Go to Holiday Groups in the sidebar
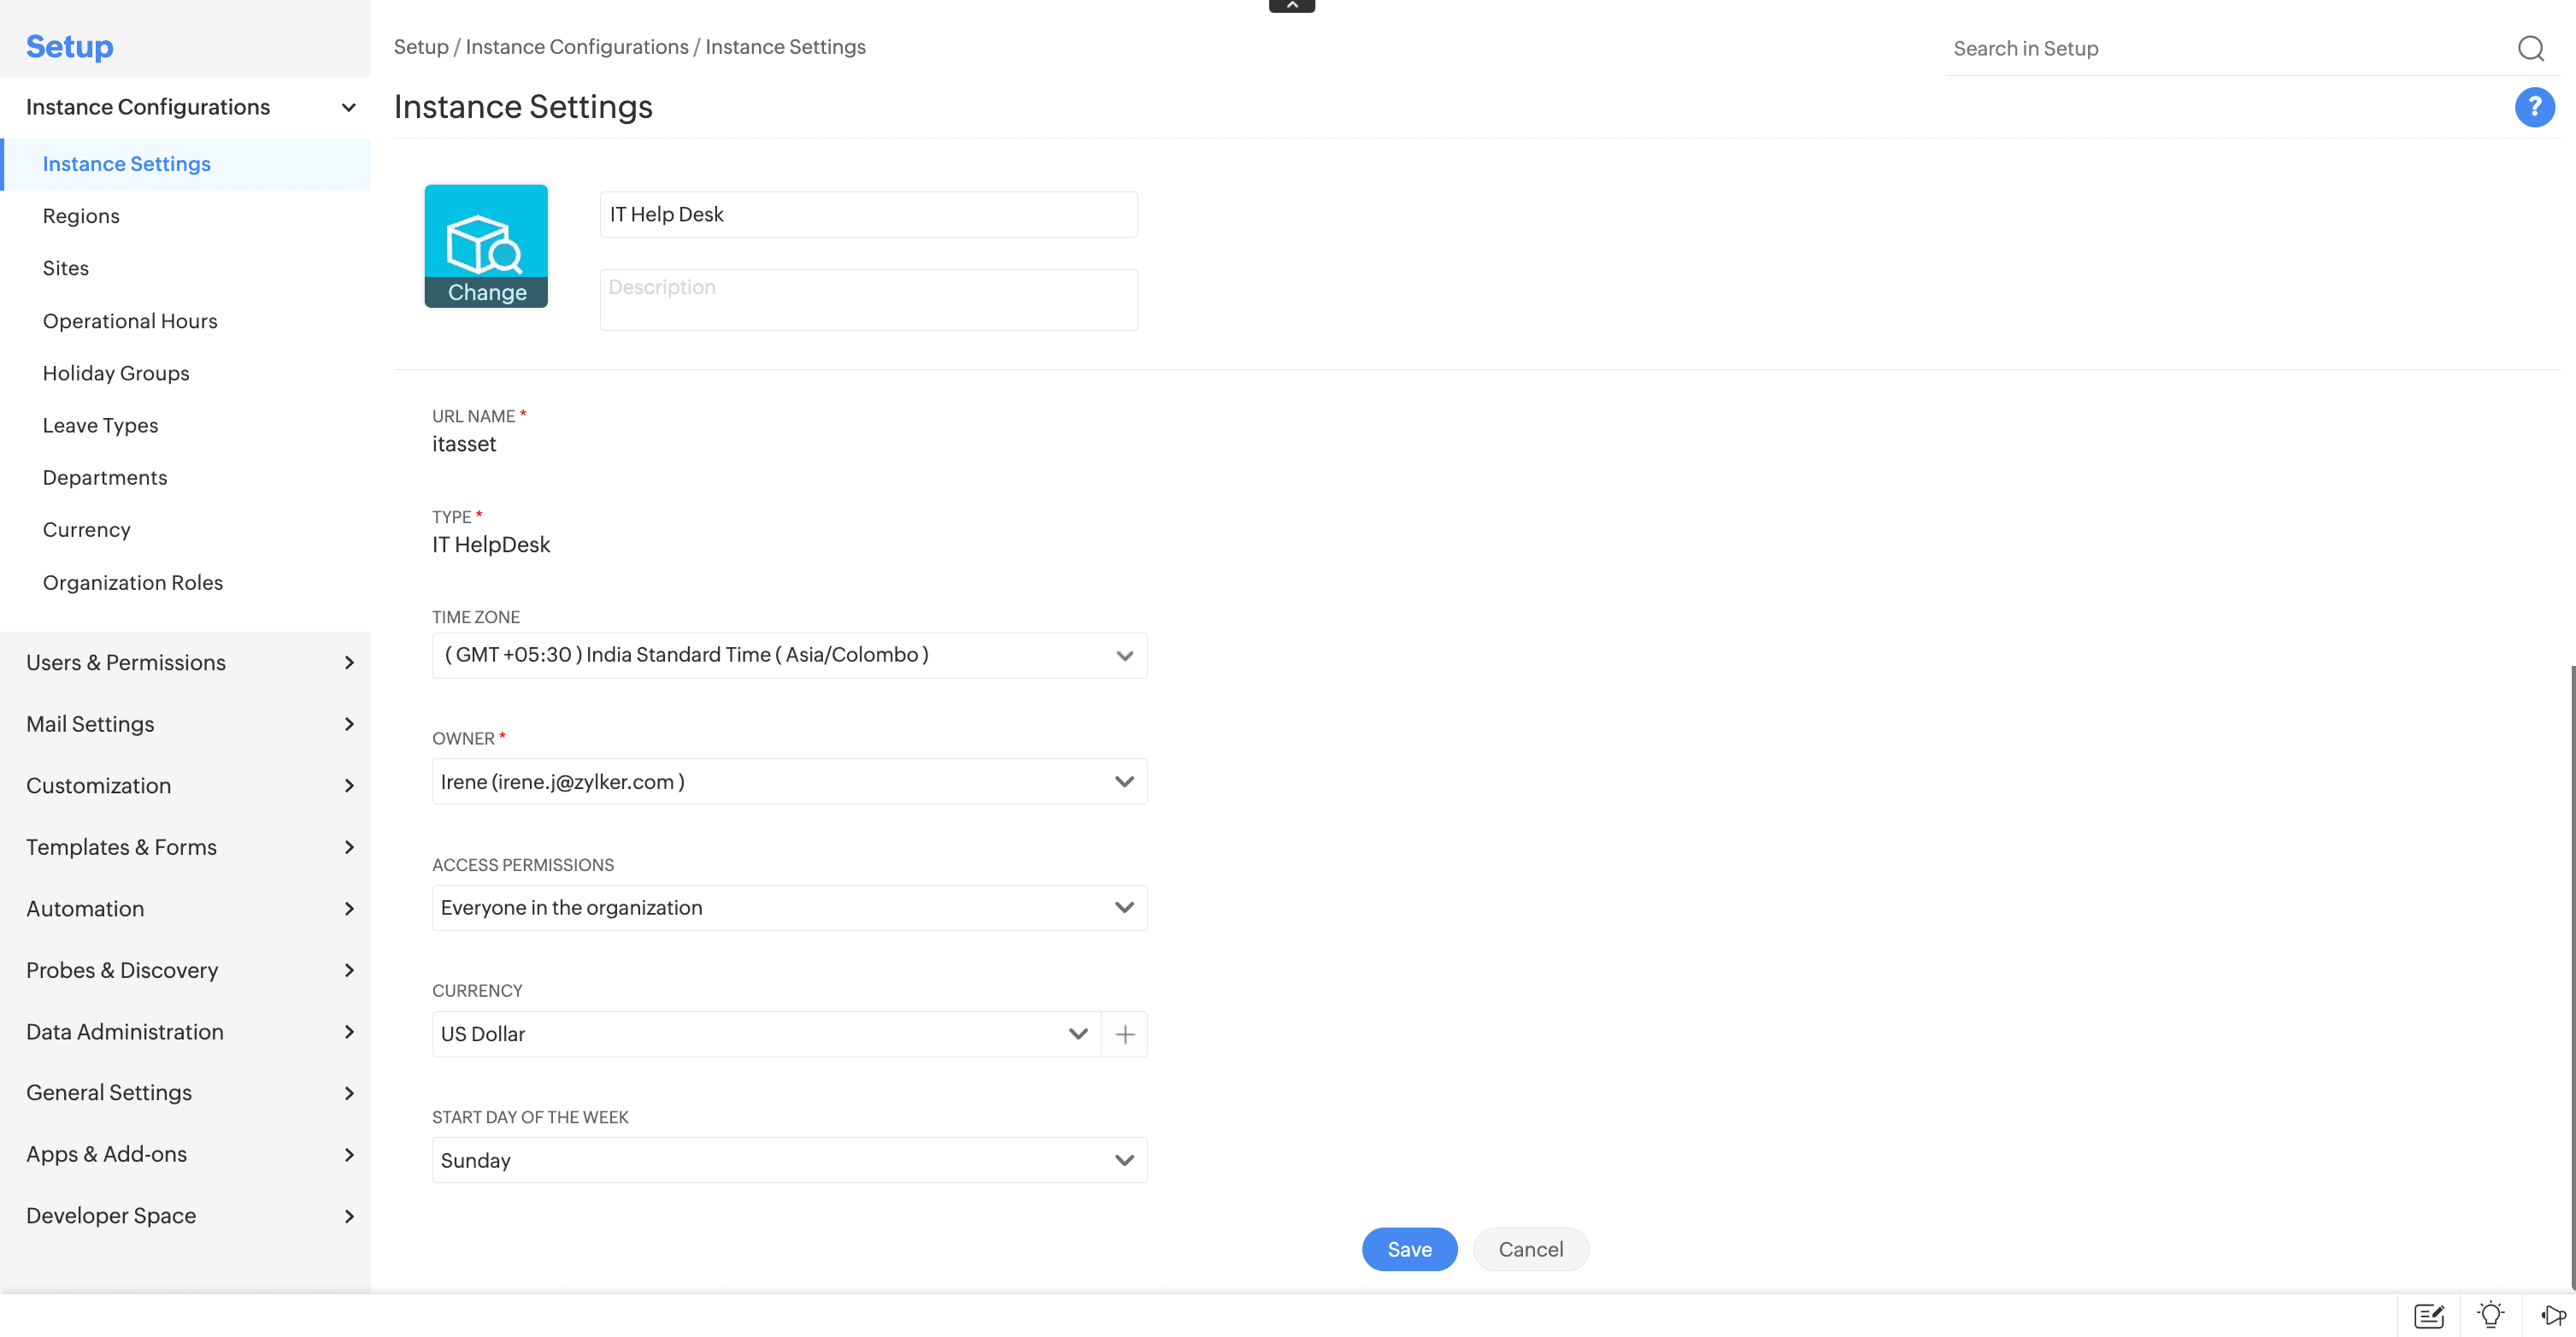Viewport: 2576px width, 1337px height. click(116, 373)
